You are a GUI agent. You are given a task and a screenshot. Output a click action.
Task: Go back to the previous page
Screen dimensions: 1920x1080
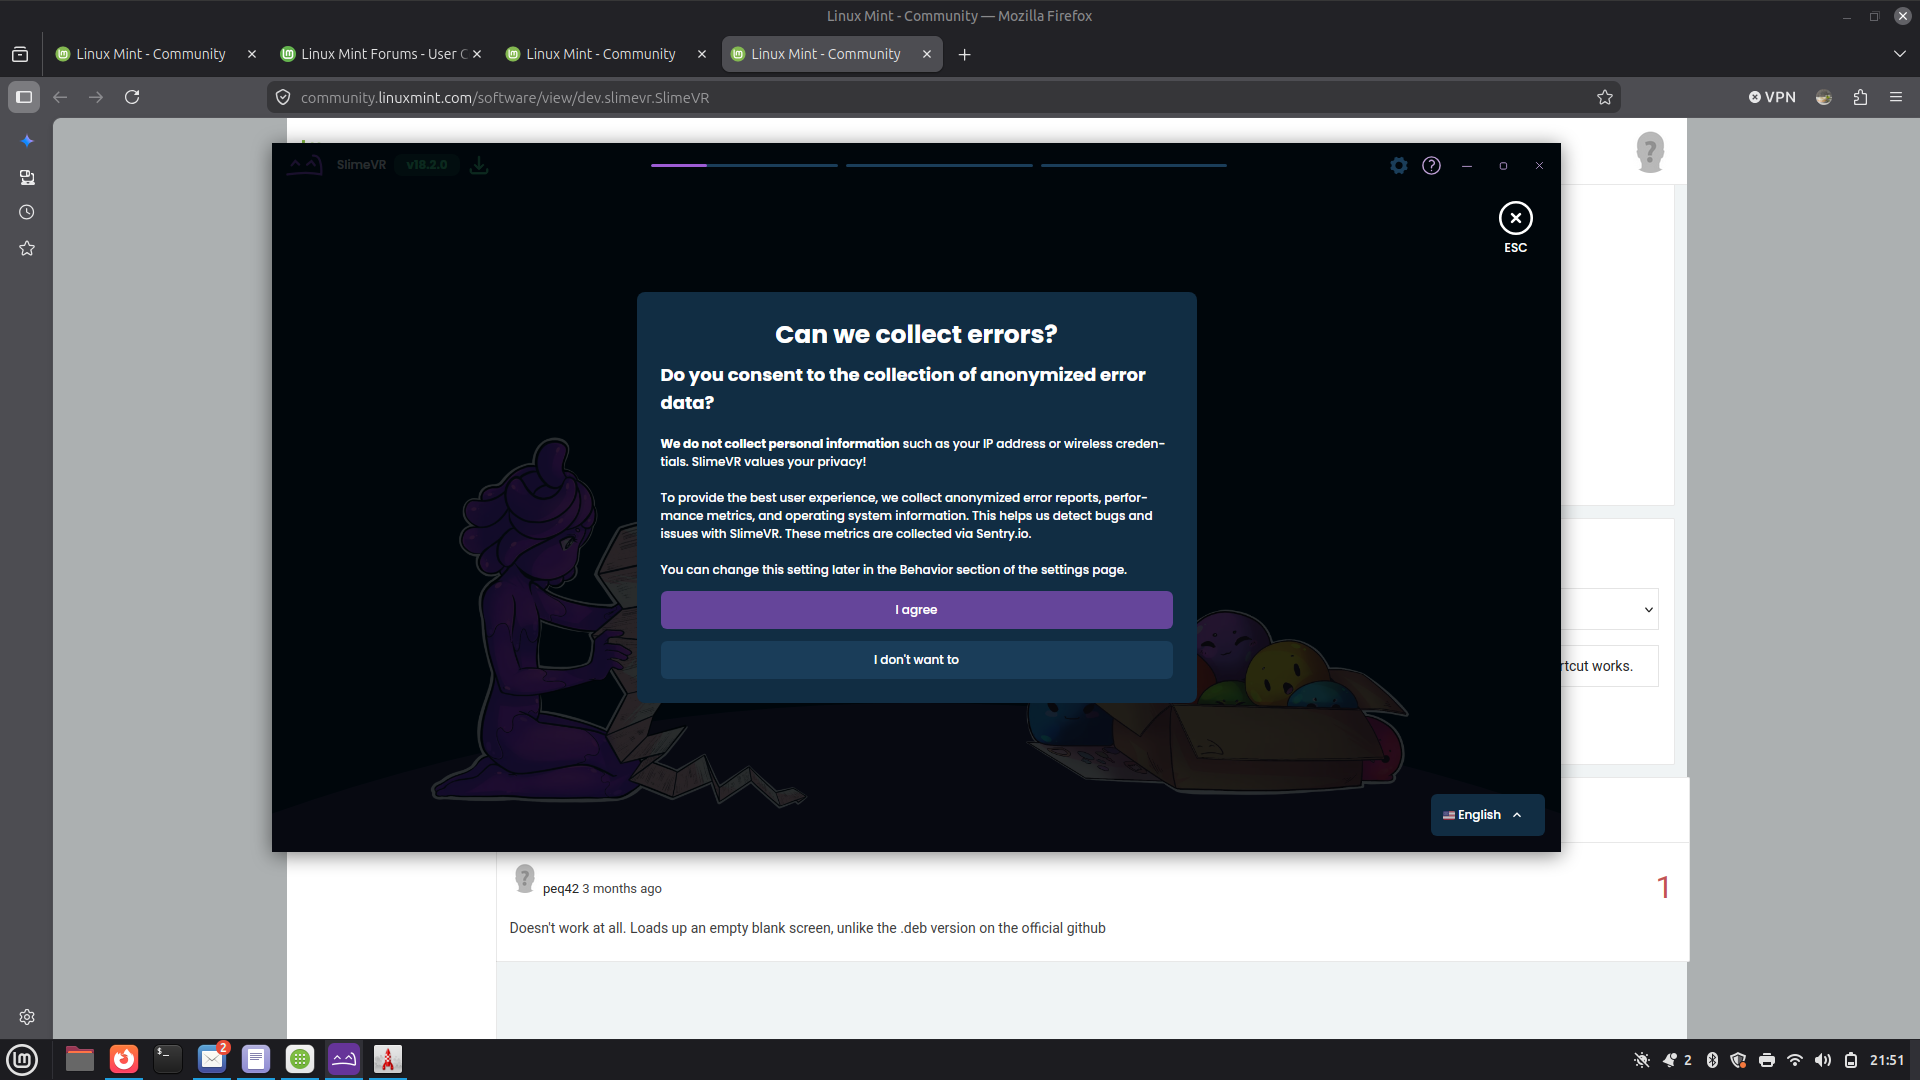tap(60, 97)
